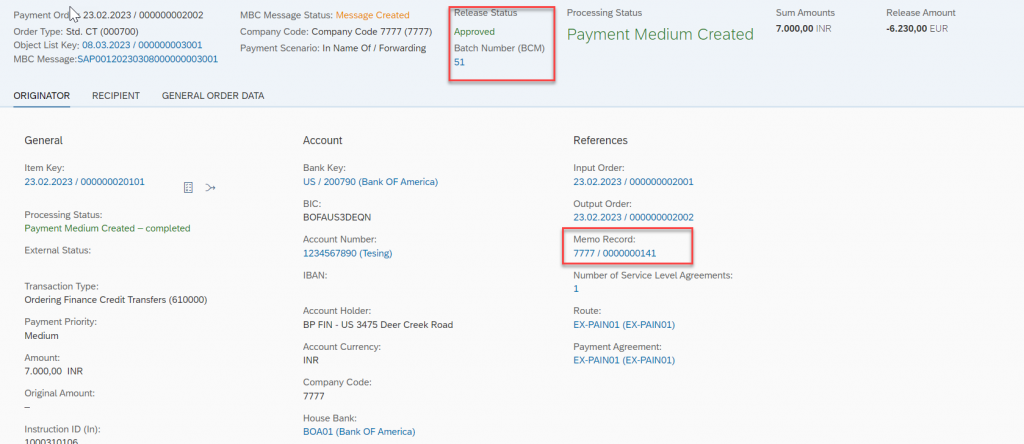Image resolution: width=1024 pixels, height=444 pixels.
Task: Switch to the ORIGINATOR tab
Action: coord(42,96)
